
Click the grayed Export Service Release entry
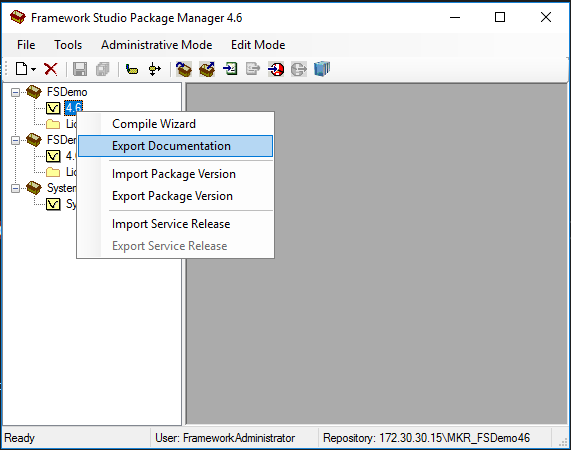click(x=176, y=246)
